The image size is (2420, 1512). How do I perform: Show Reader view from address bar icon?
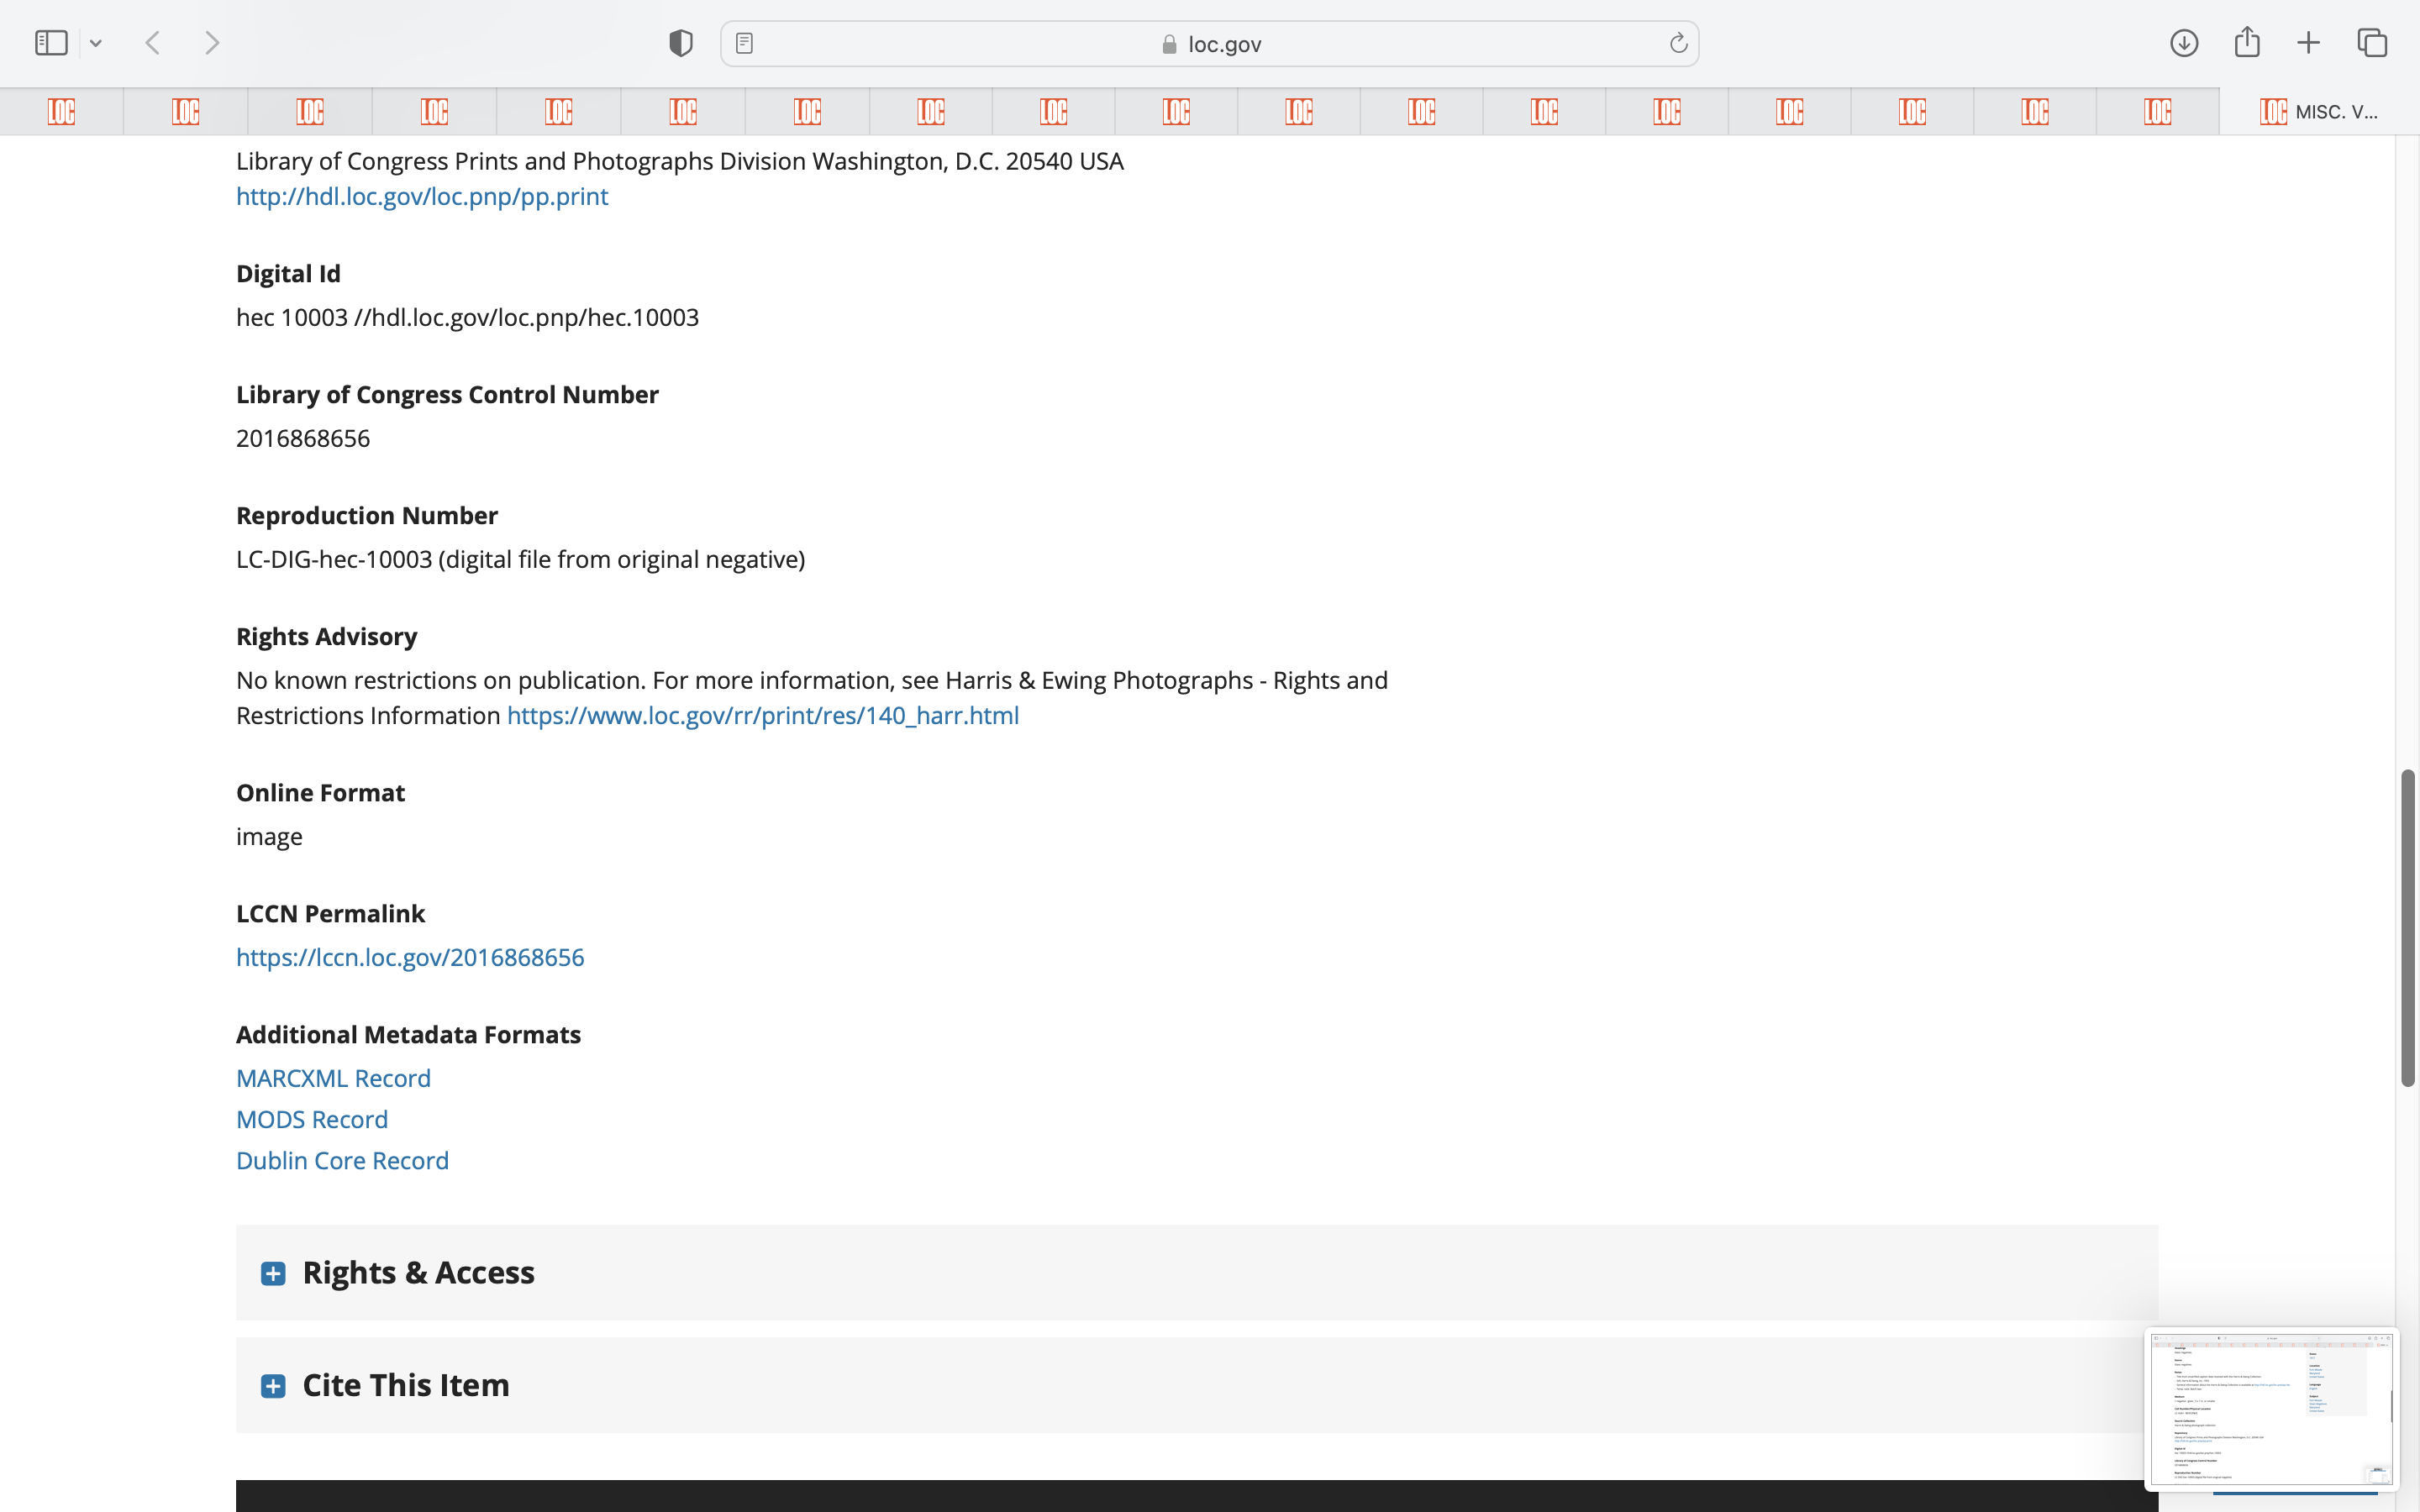coord(744,43)
